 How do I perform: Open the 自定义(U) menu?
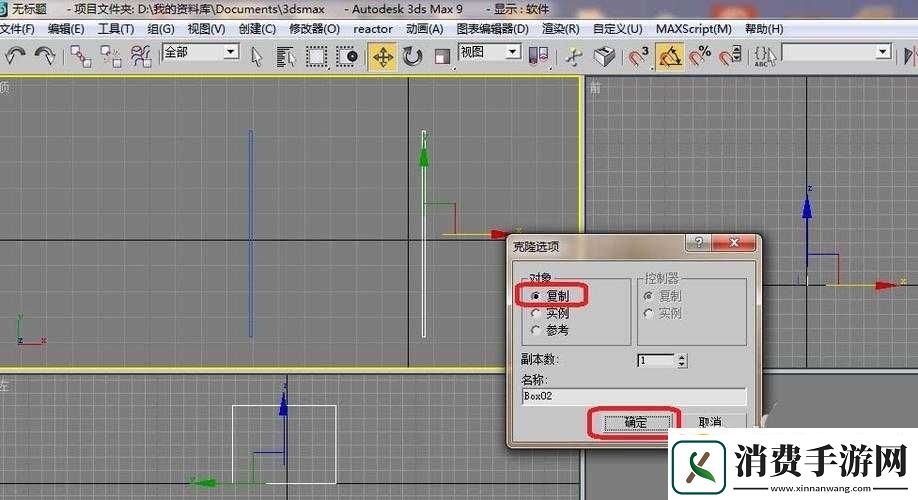[x=617, y=29]
